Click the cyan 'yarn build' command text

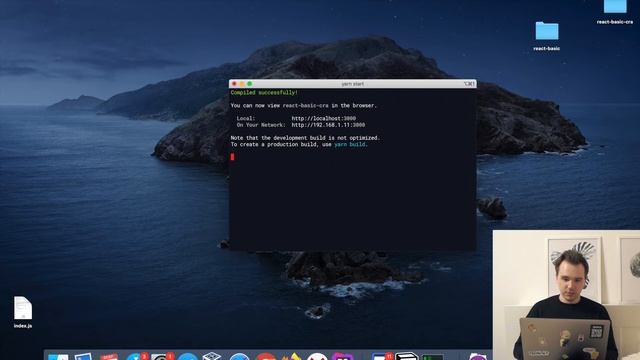click(x=350, y=144)
